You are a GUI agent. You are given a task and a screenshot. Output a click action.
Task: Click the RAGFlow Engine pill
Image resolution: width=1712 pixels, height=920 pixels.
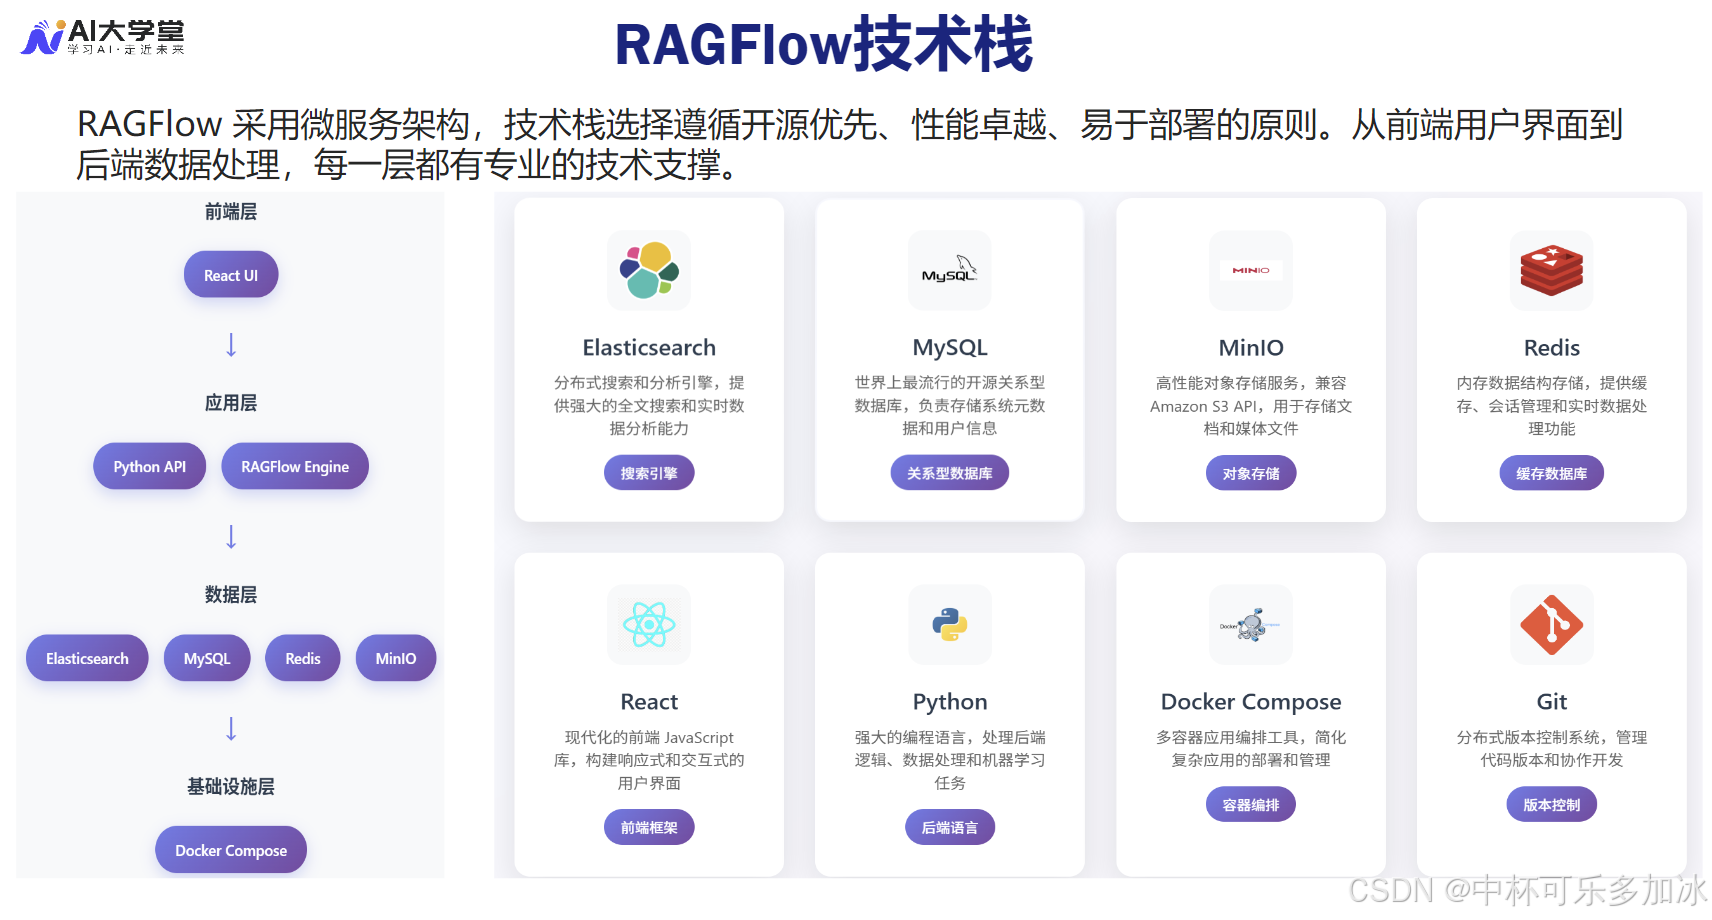point(295,465)
